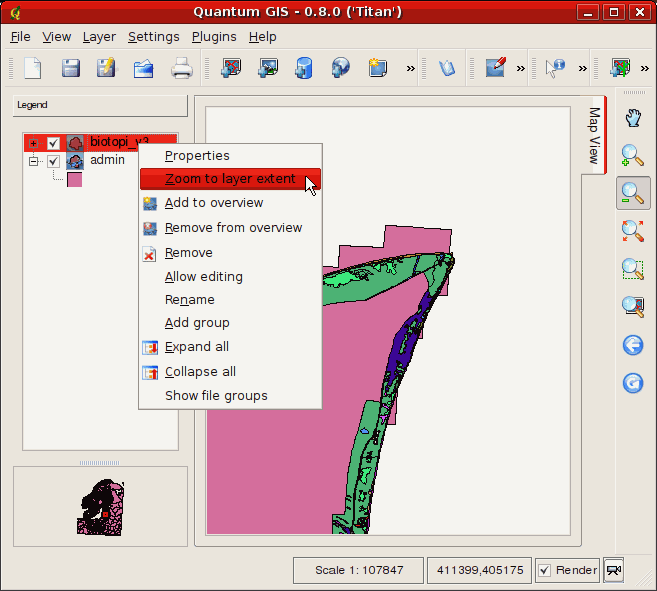The height and width of the screenshot is (591, 657).
Task: Select the Zoom Out tool
Action: tap(633, 193)
